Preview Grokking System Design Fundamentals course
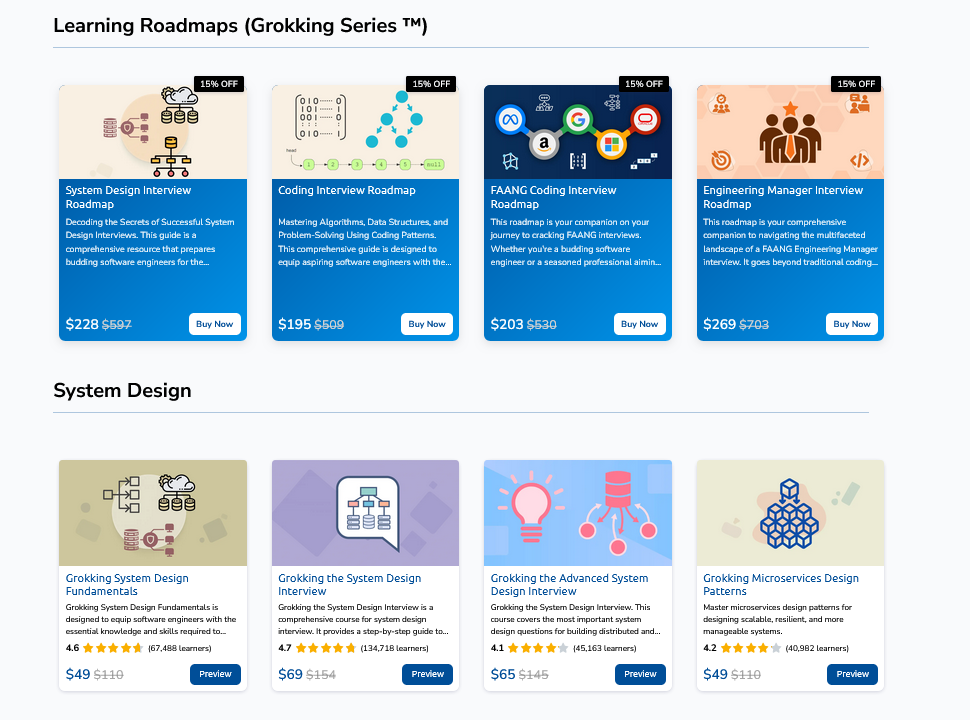 tap(215, 674)
